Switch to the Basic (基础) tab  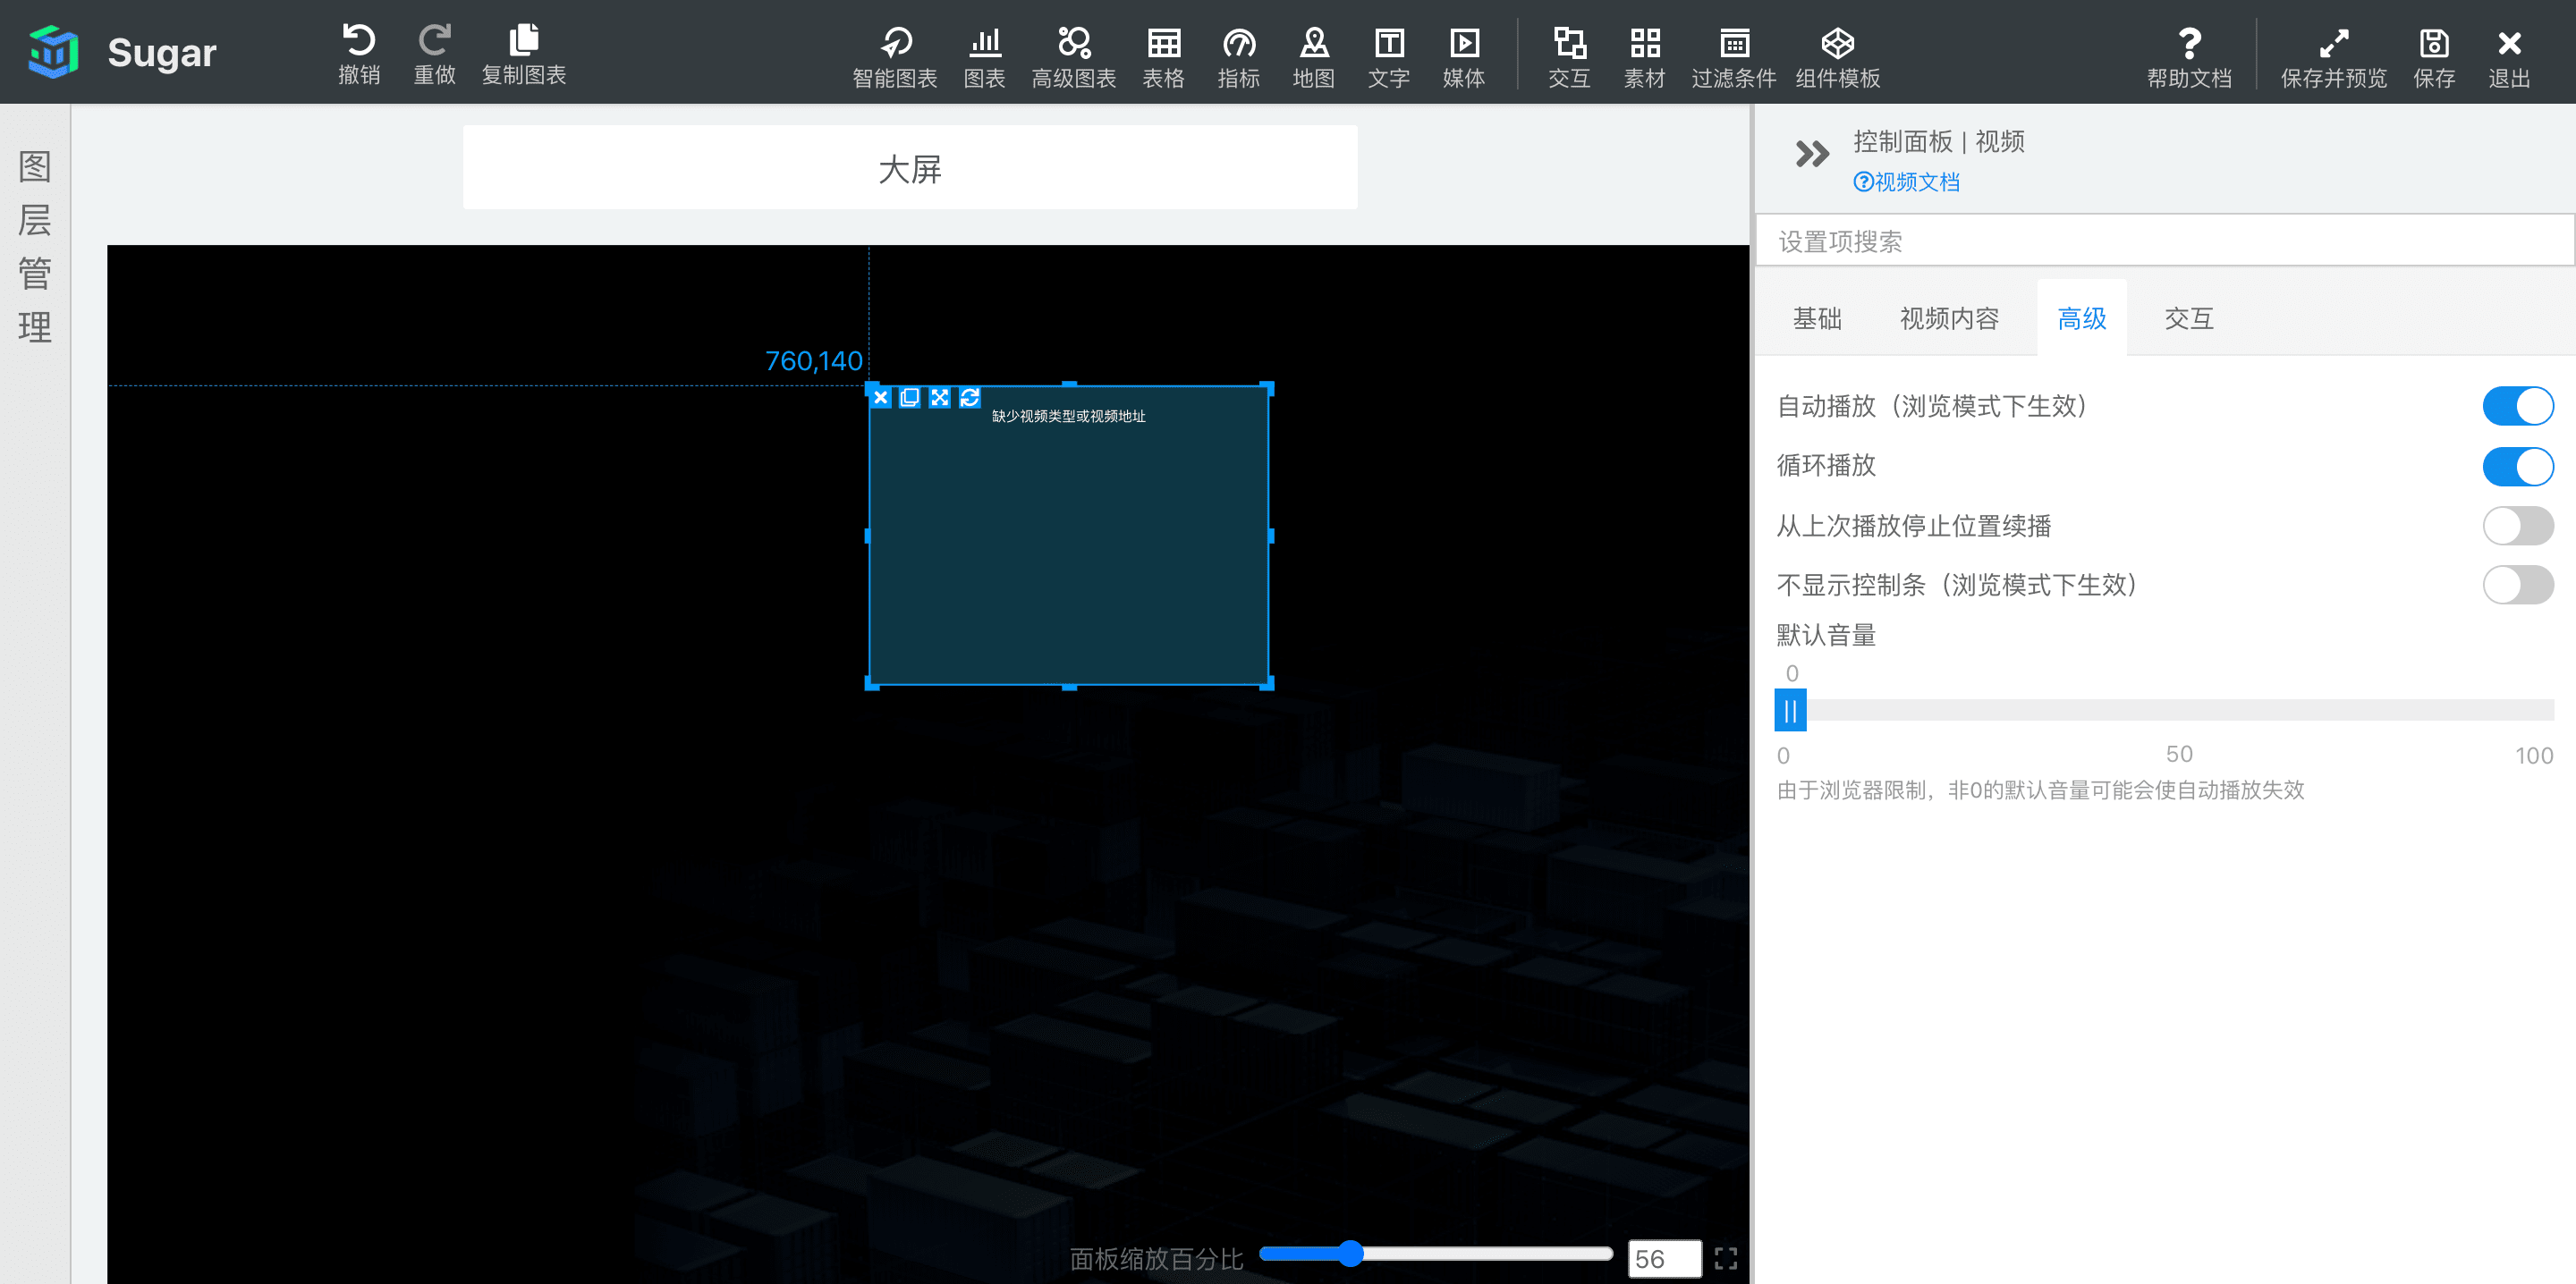coord(1816,319)
